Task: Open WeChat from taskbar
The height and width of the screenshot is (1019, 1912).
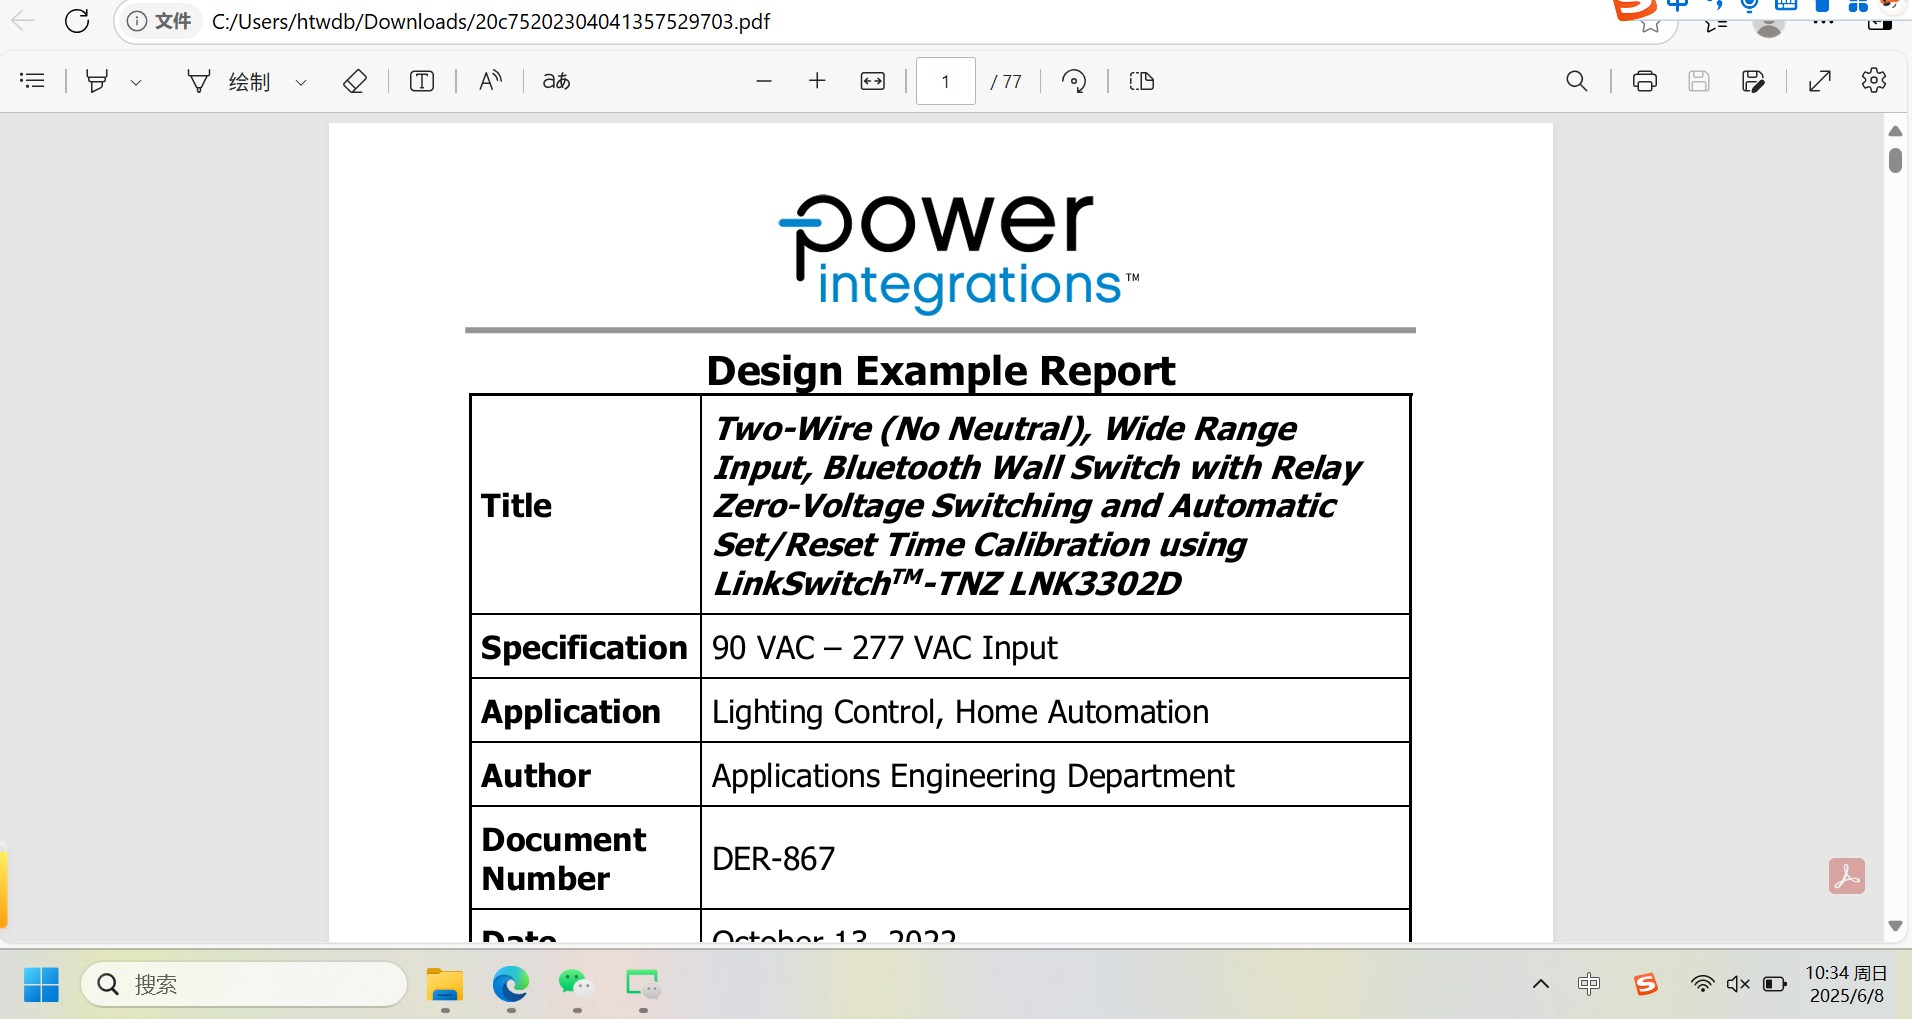Action: pos(577,985)
